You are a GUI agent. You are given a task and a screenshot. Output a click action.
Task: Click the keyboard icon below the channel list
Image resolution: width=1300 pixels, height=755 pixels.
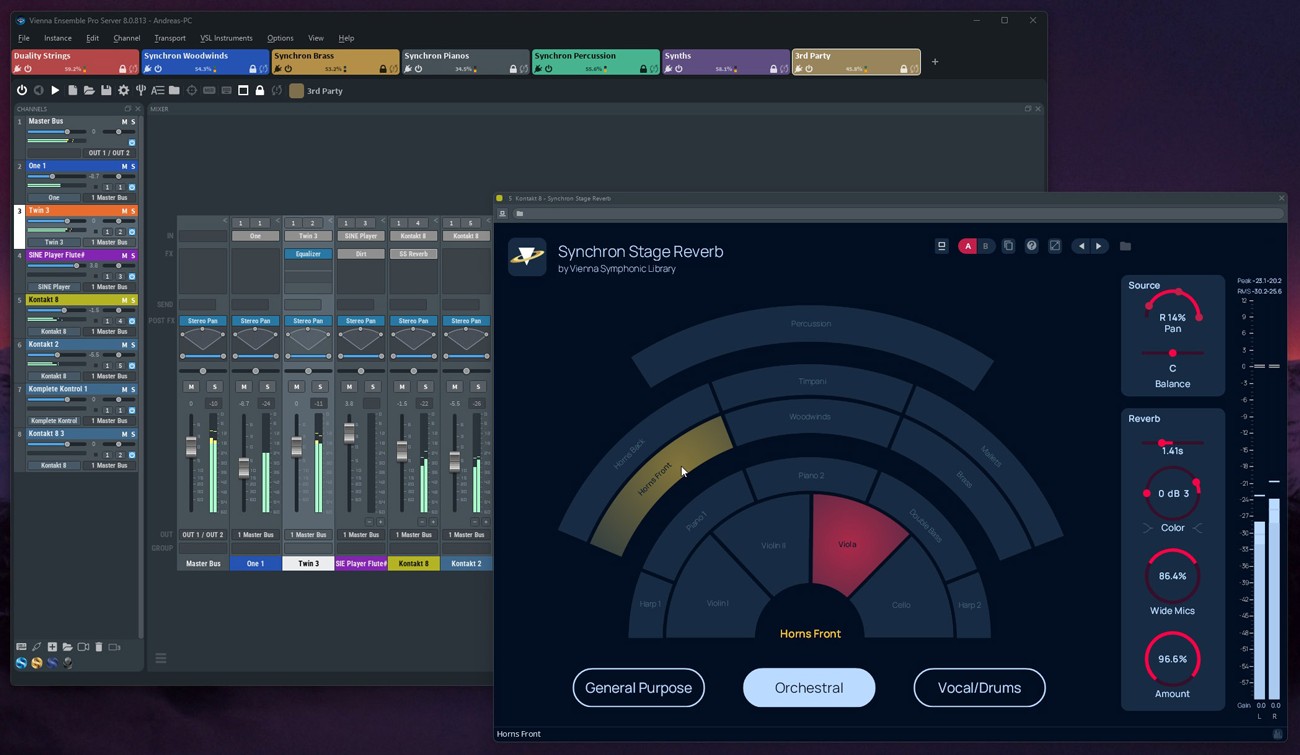[21, 648]
